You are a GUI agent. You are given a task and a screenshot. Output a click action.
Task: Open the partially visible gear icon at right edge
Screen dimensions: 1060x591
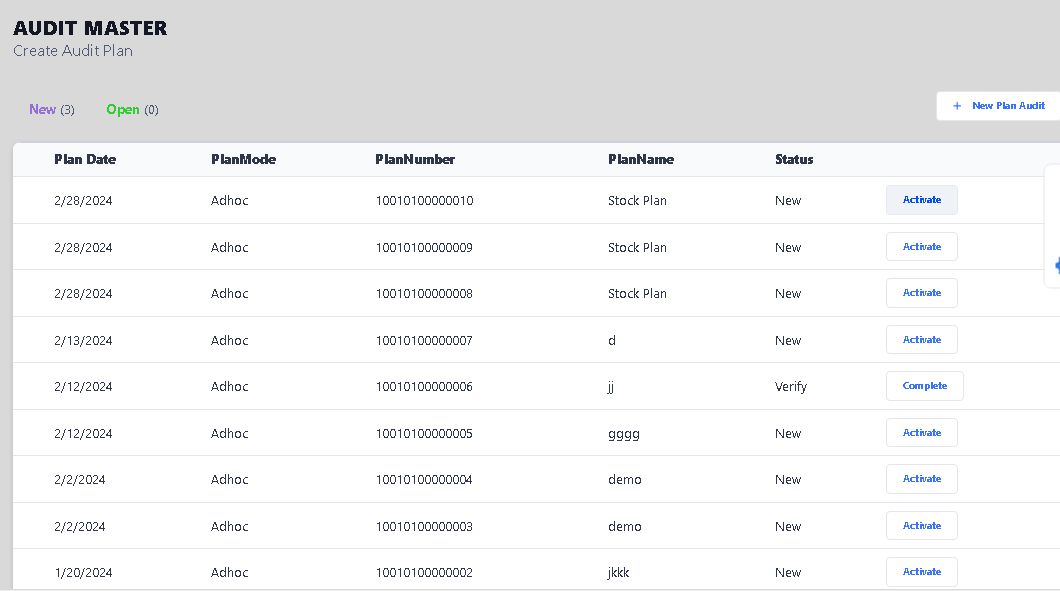(1056, 265)
